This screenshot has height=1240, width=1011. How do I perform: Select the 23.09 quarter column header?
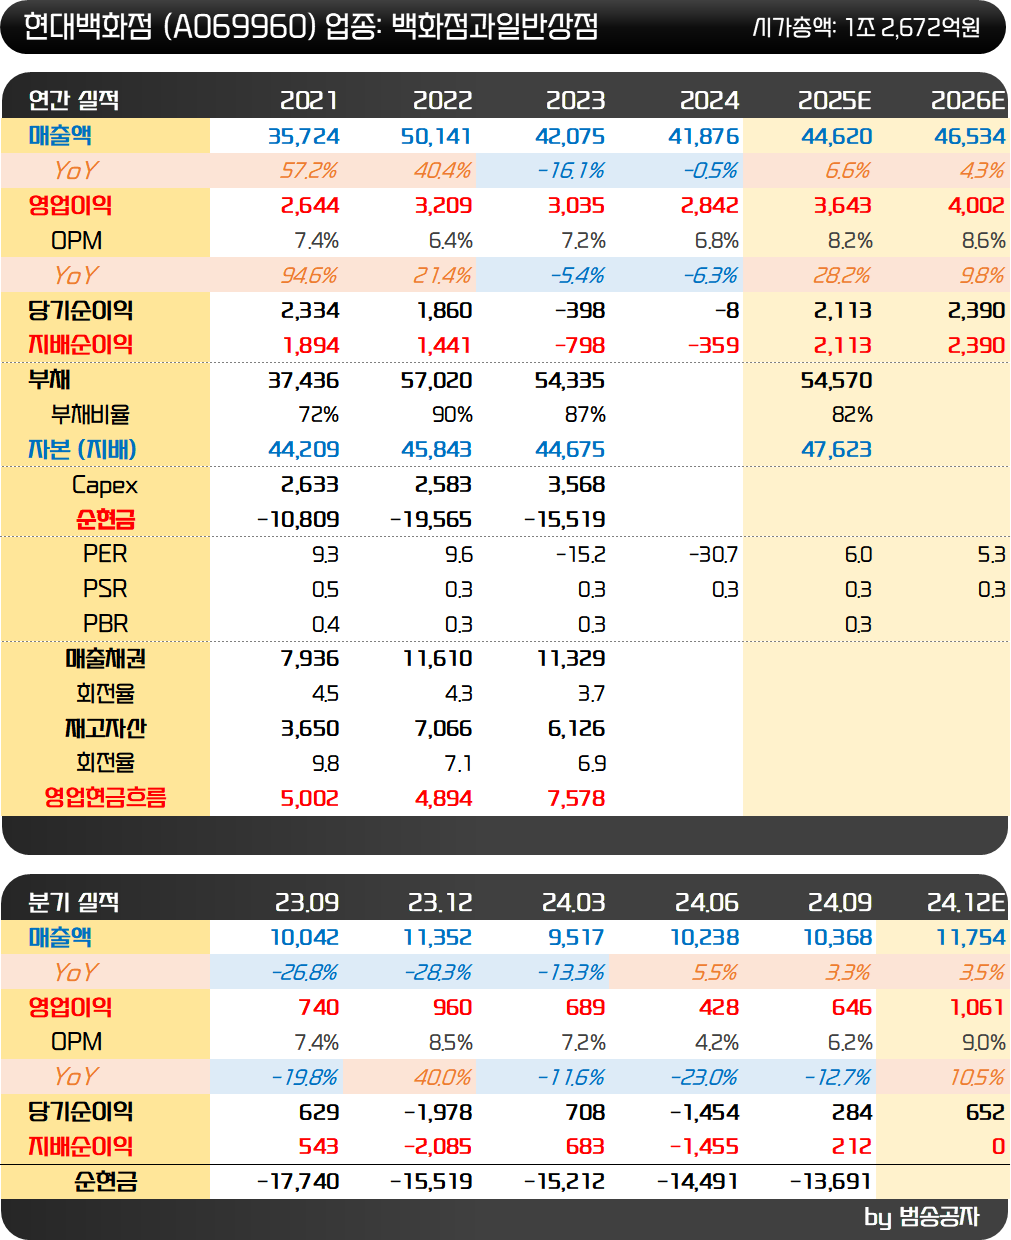pos(307,902)
